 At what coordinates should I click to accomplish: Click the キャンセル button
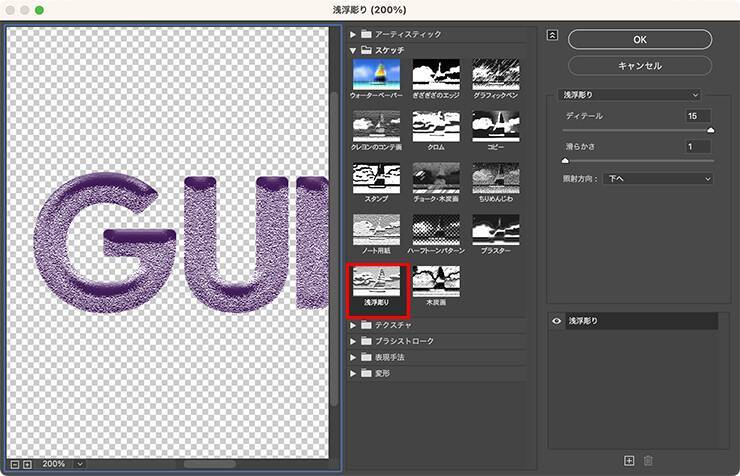(640, 65)
